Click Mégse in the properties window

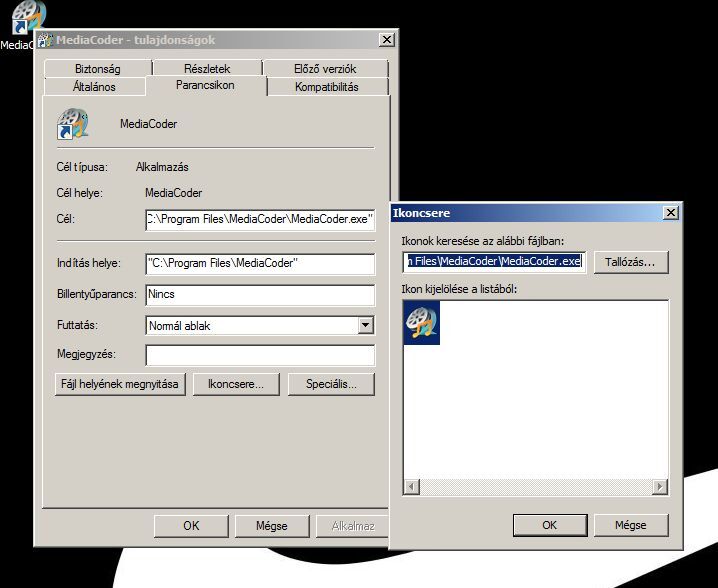click(x=272, y=526)
